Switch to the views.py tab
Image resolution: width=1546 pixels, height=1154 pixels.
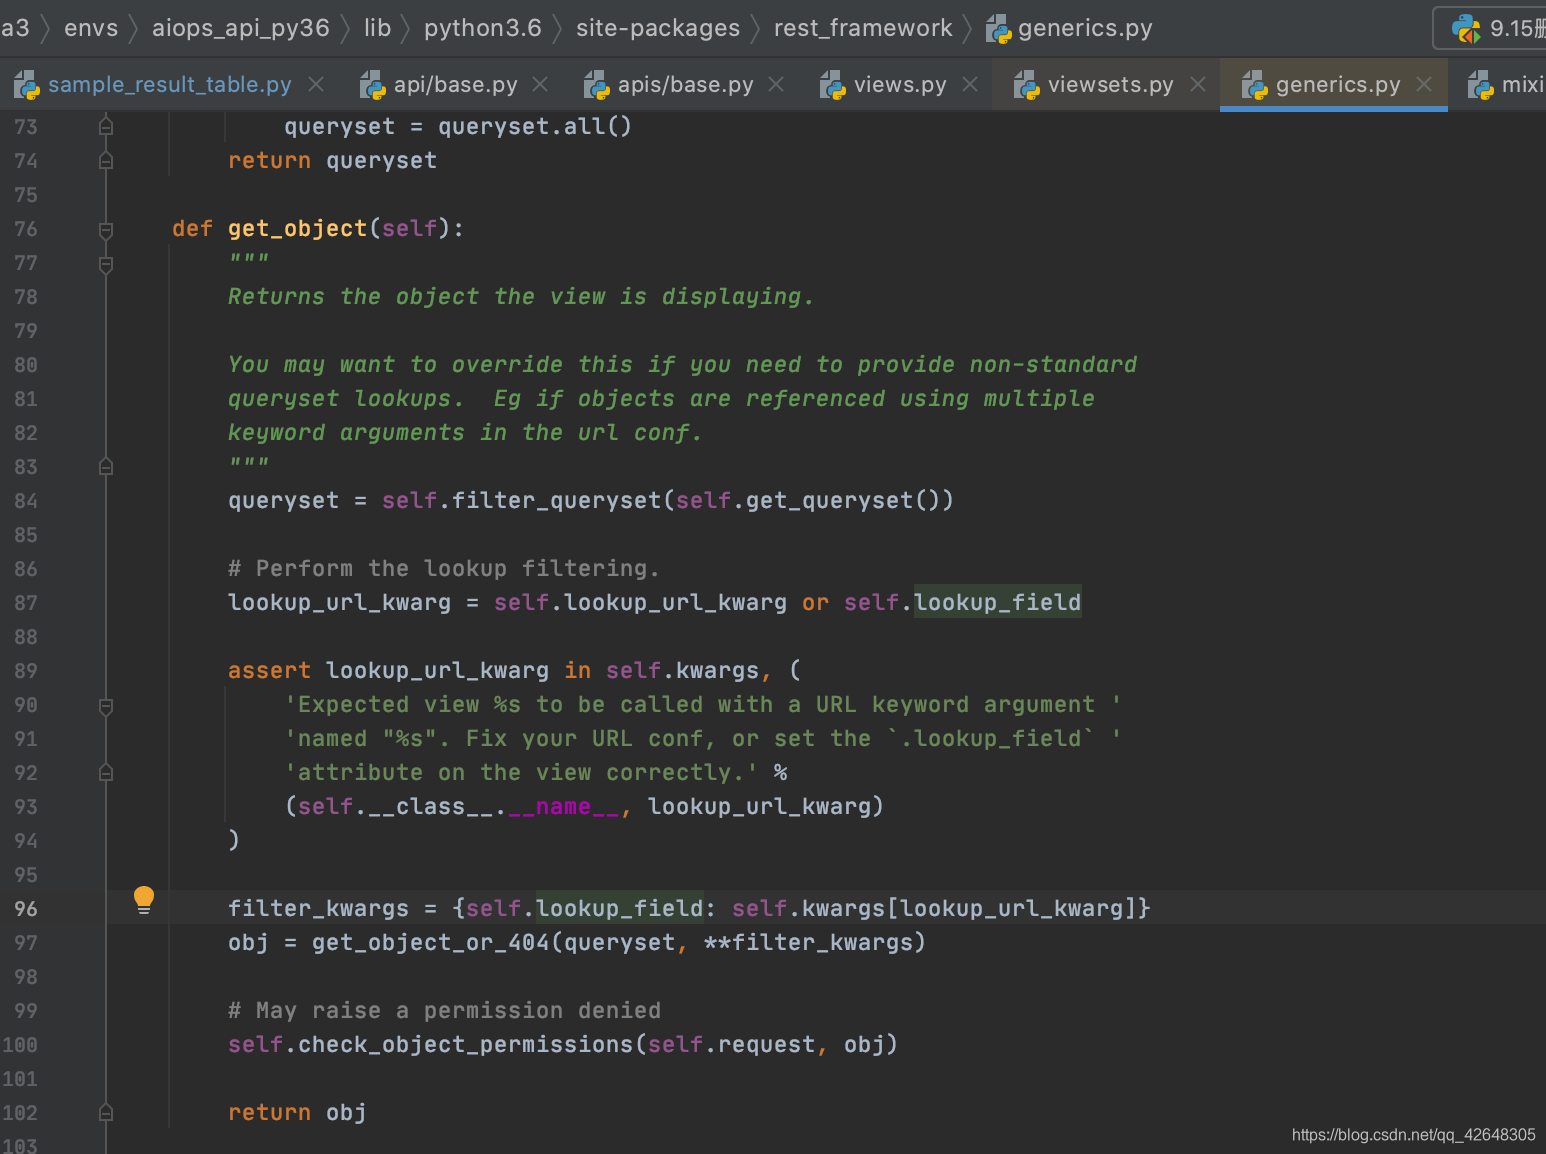tap(899, 85)
